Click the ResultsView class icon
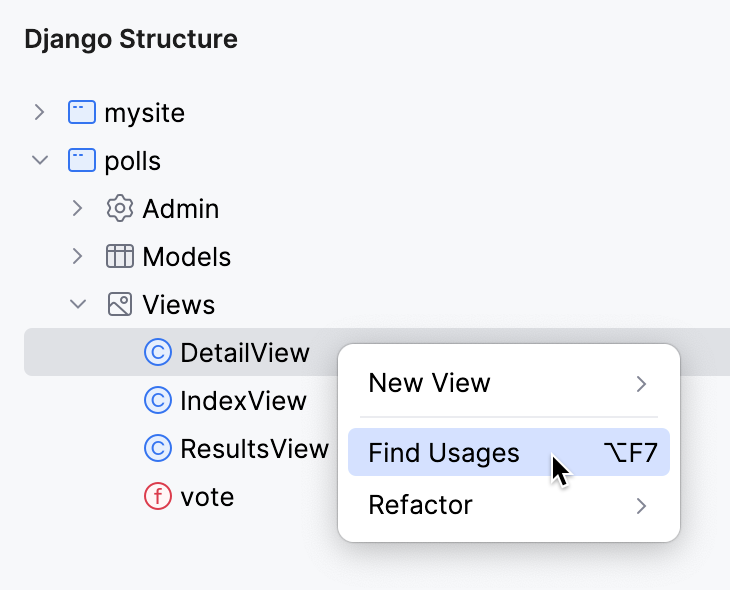Viewport: 730px width, 590px height. tap(157, 449)
